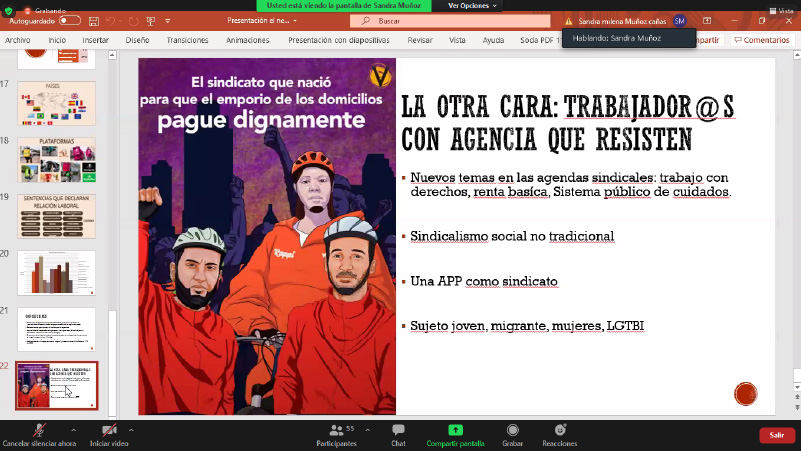The image size is (801, 451).
Task: Expand the video options caret
Action: (131, 430)
